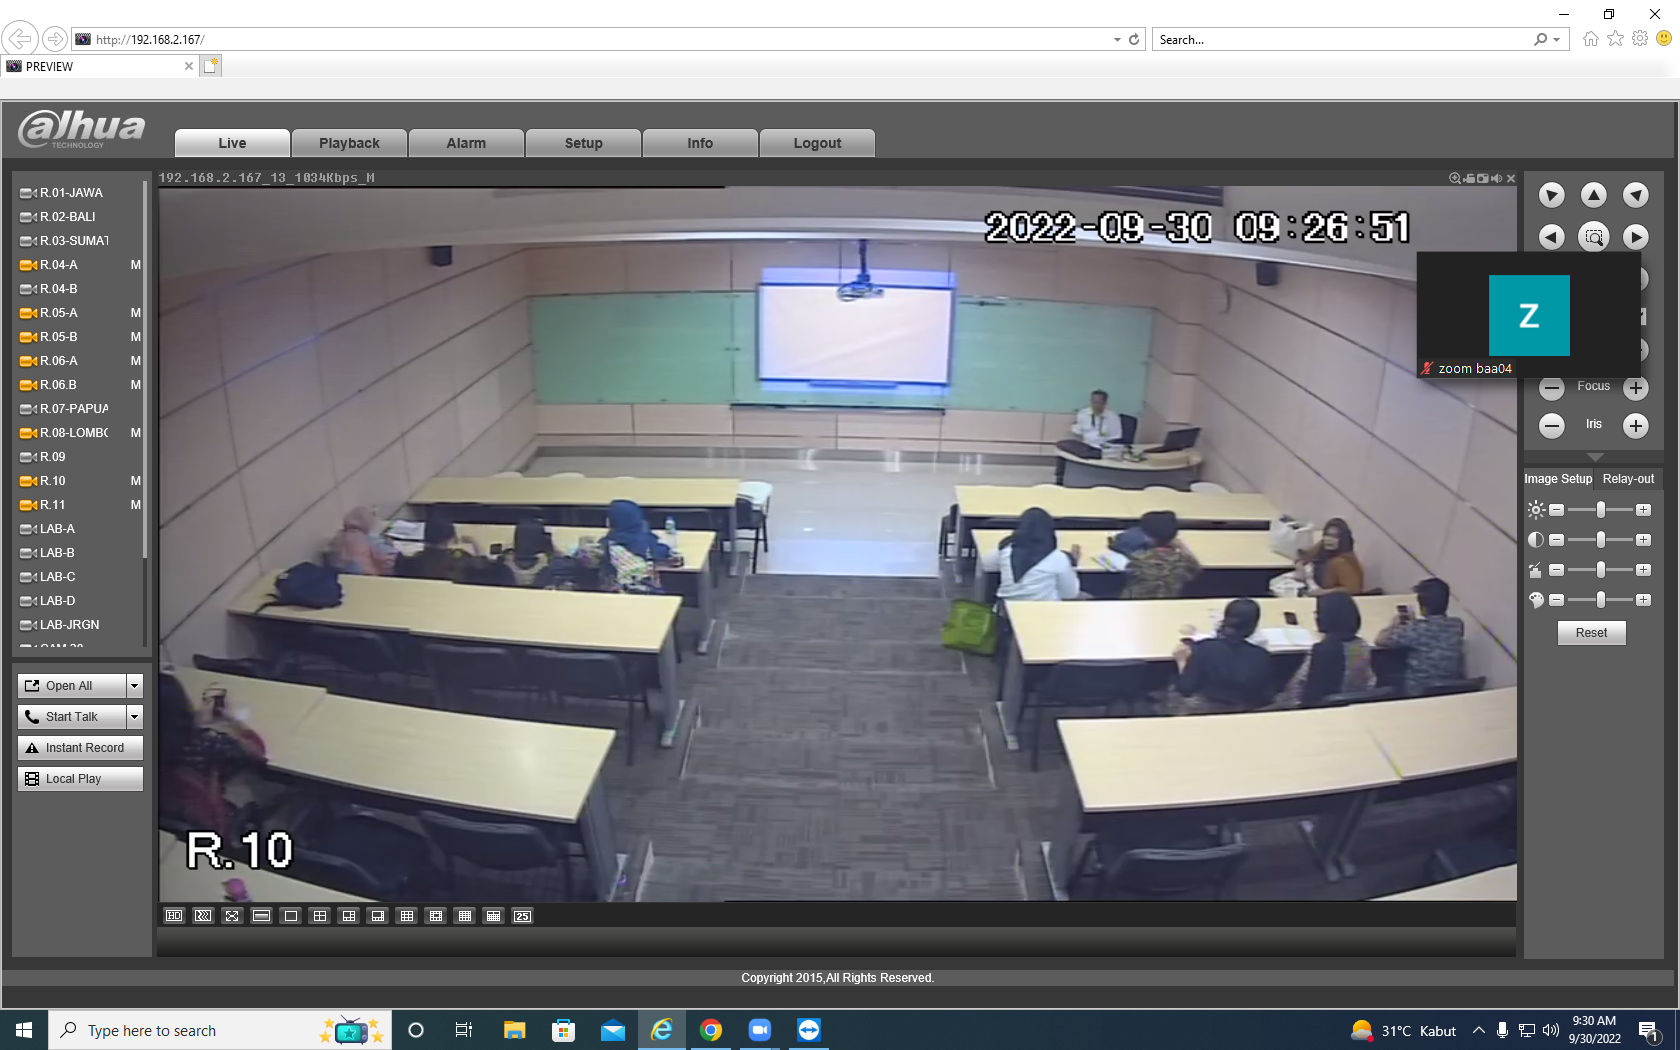Open the Info tab
The width and height of the screenshot is (1680, 1050).
(700, 143)
